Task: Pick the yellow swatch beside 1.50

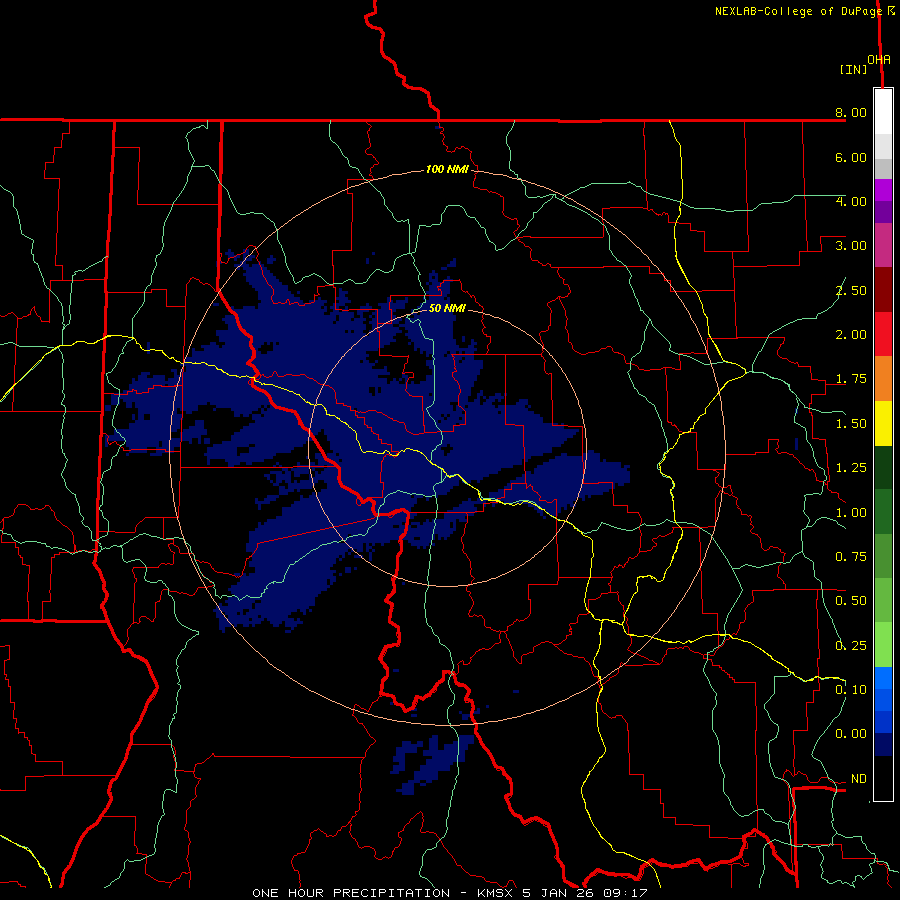Action: pyautogui.click(x=883, y=423)
